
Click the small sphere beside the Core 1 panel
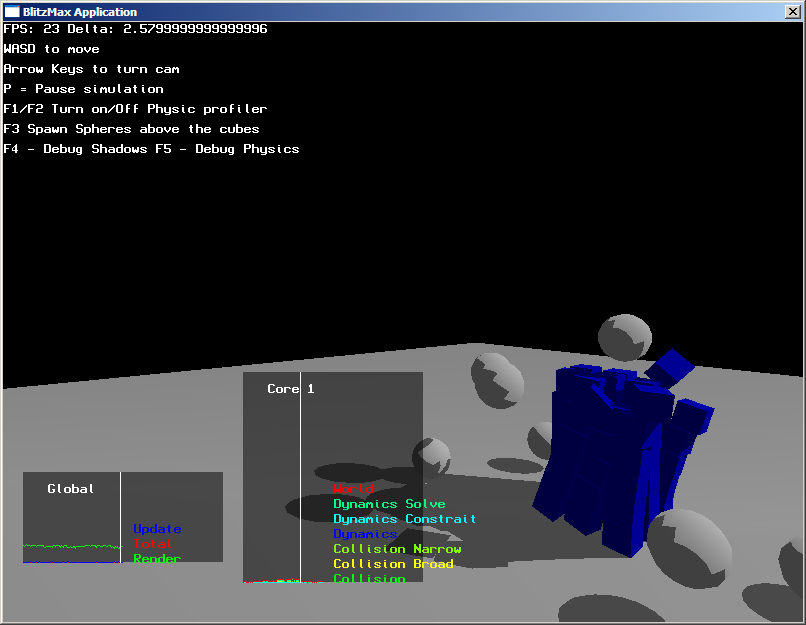click(432, 456)
